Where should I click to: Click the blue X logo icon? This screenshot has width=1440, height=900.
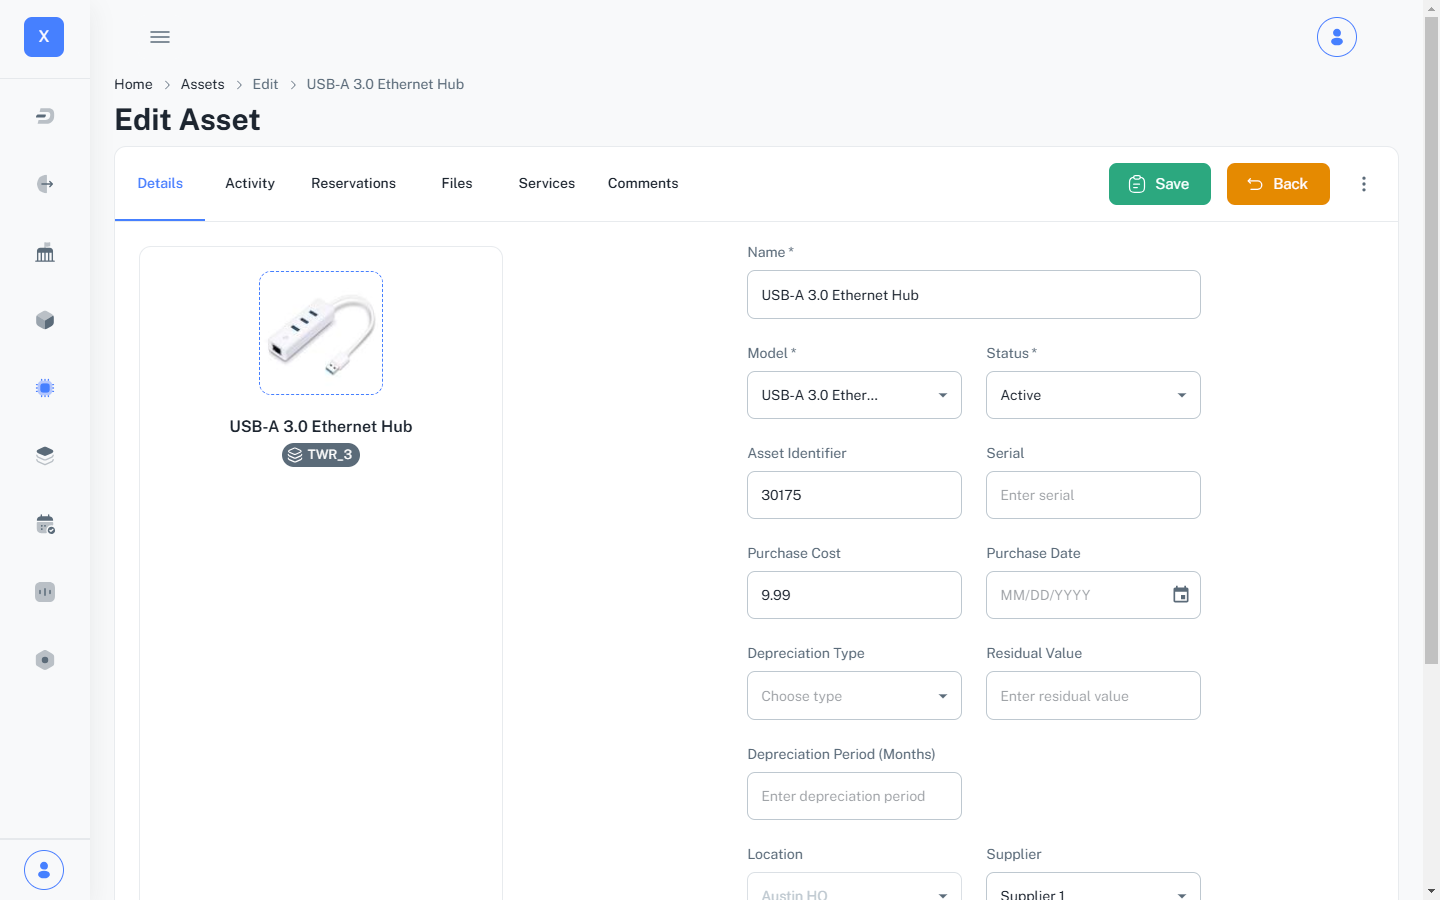point(44,37)
